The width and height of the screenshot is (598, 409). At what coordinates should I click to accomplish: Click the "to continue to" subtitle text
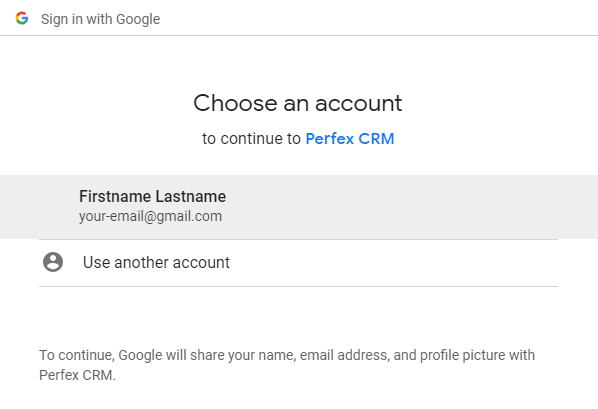coord(251,139)
